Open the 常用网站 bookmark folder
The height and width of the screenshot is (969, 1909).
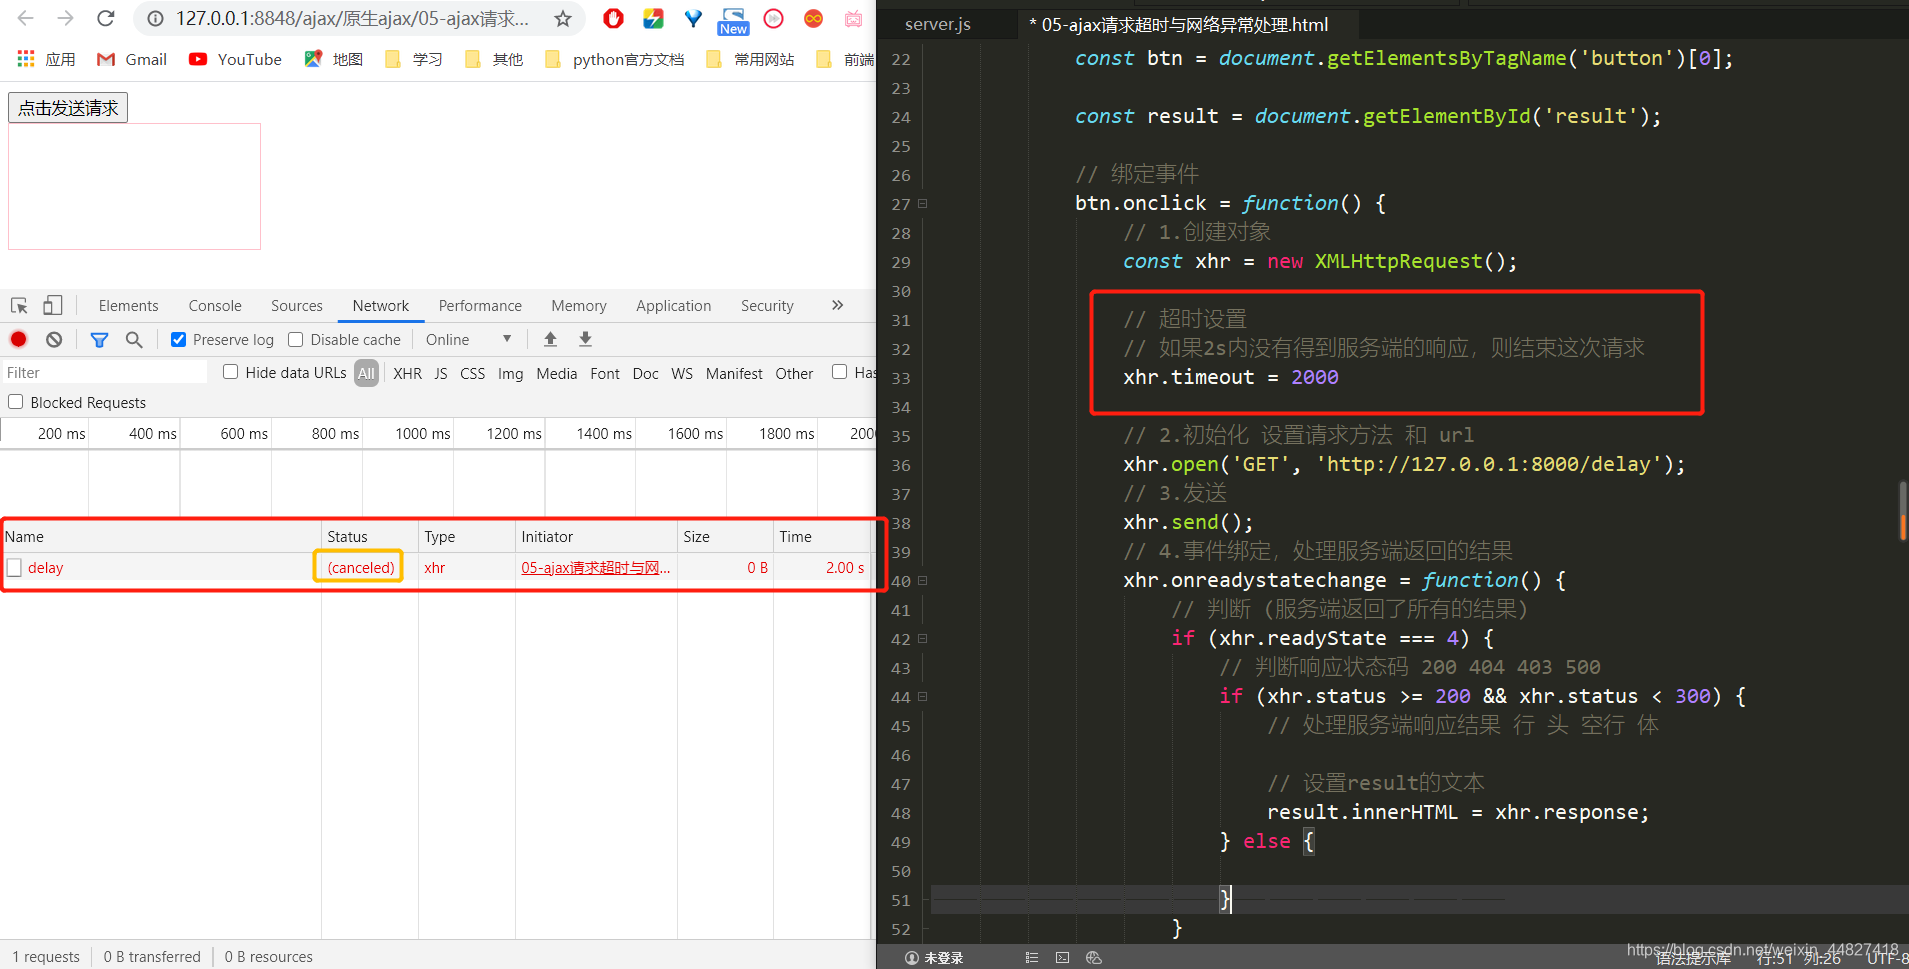750,59
